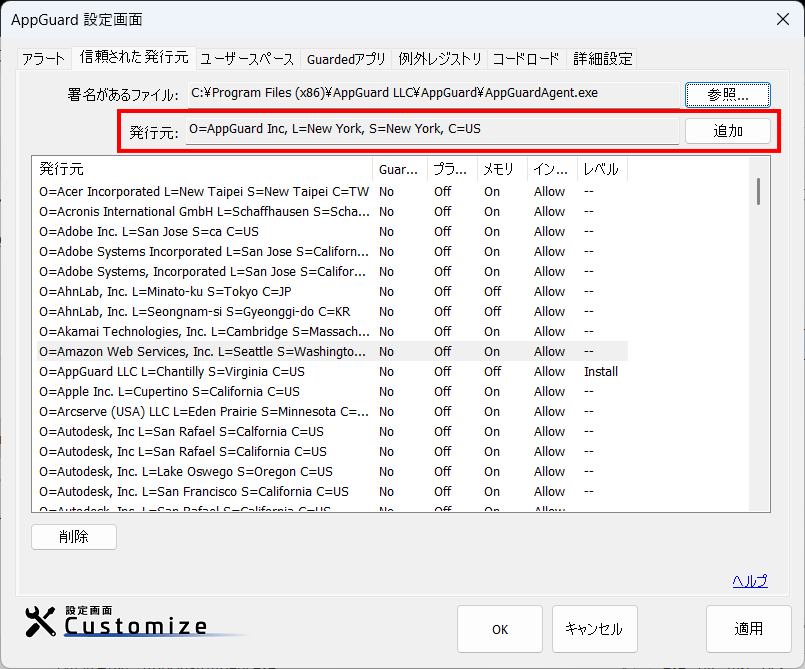The height and width of the screenshot is (669, 805).
Task: Click the 参照... browse button
Action: click(x=727, y=94)
